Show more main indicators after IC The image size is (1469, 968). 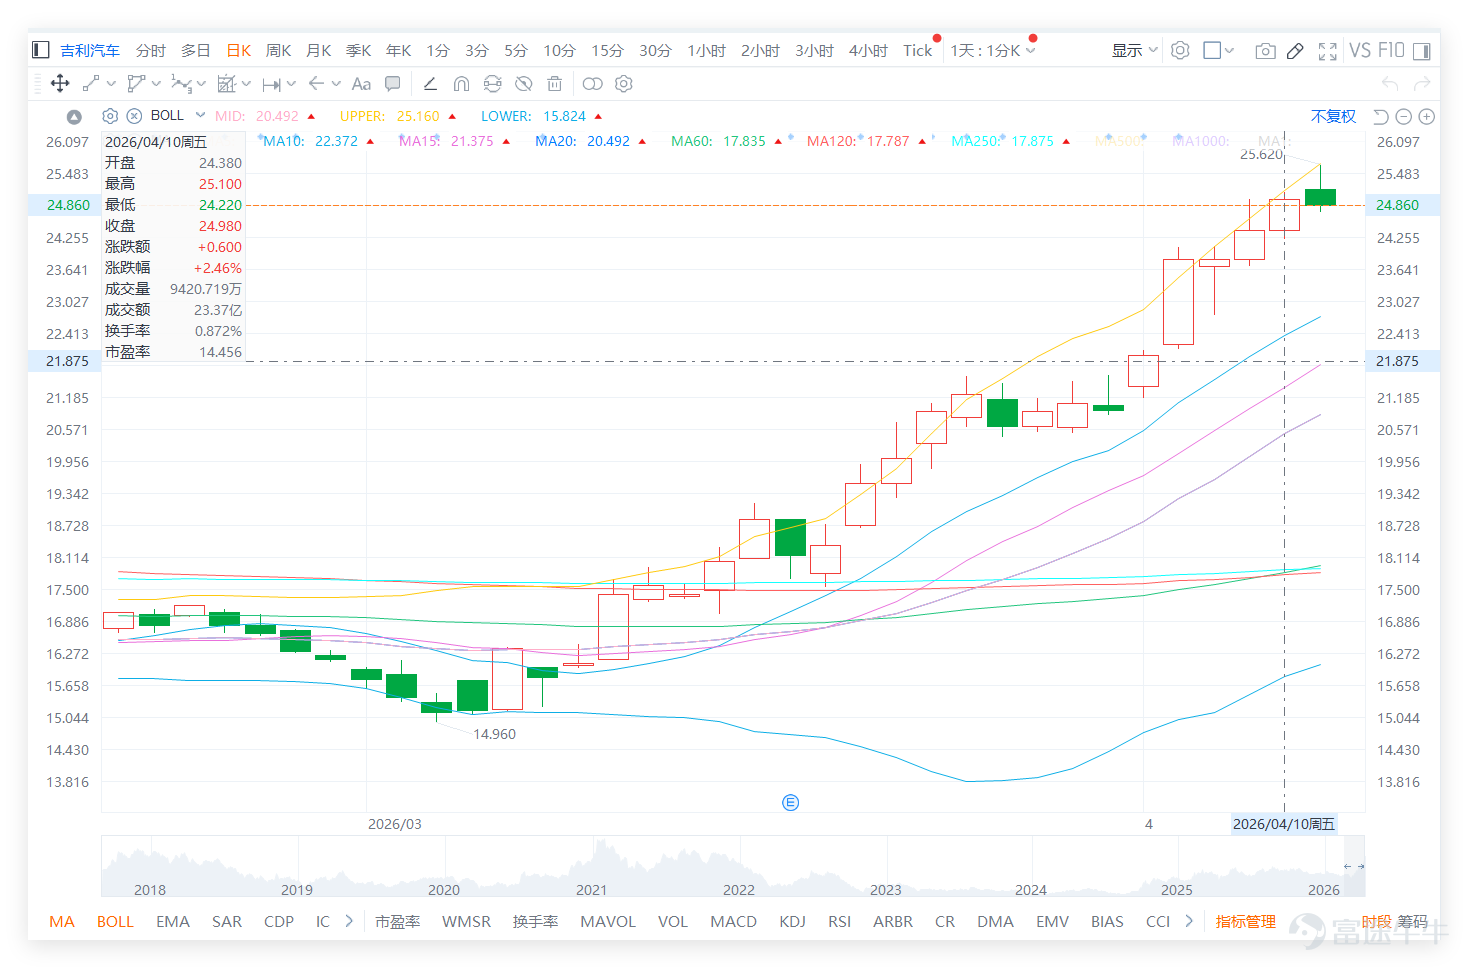[349, 921]
